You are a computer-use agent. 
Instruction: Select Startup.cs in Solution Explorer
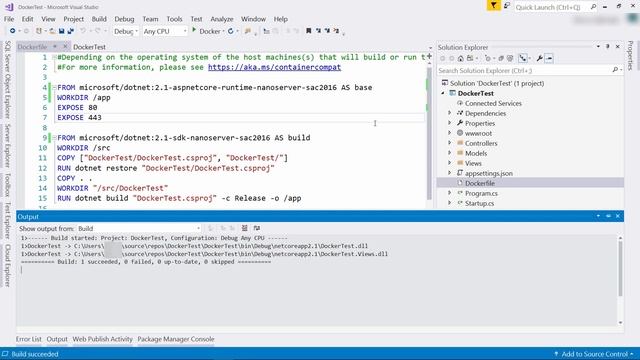479,203
